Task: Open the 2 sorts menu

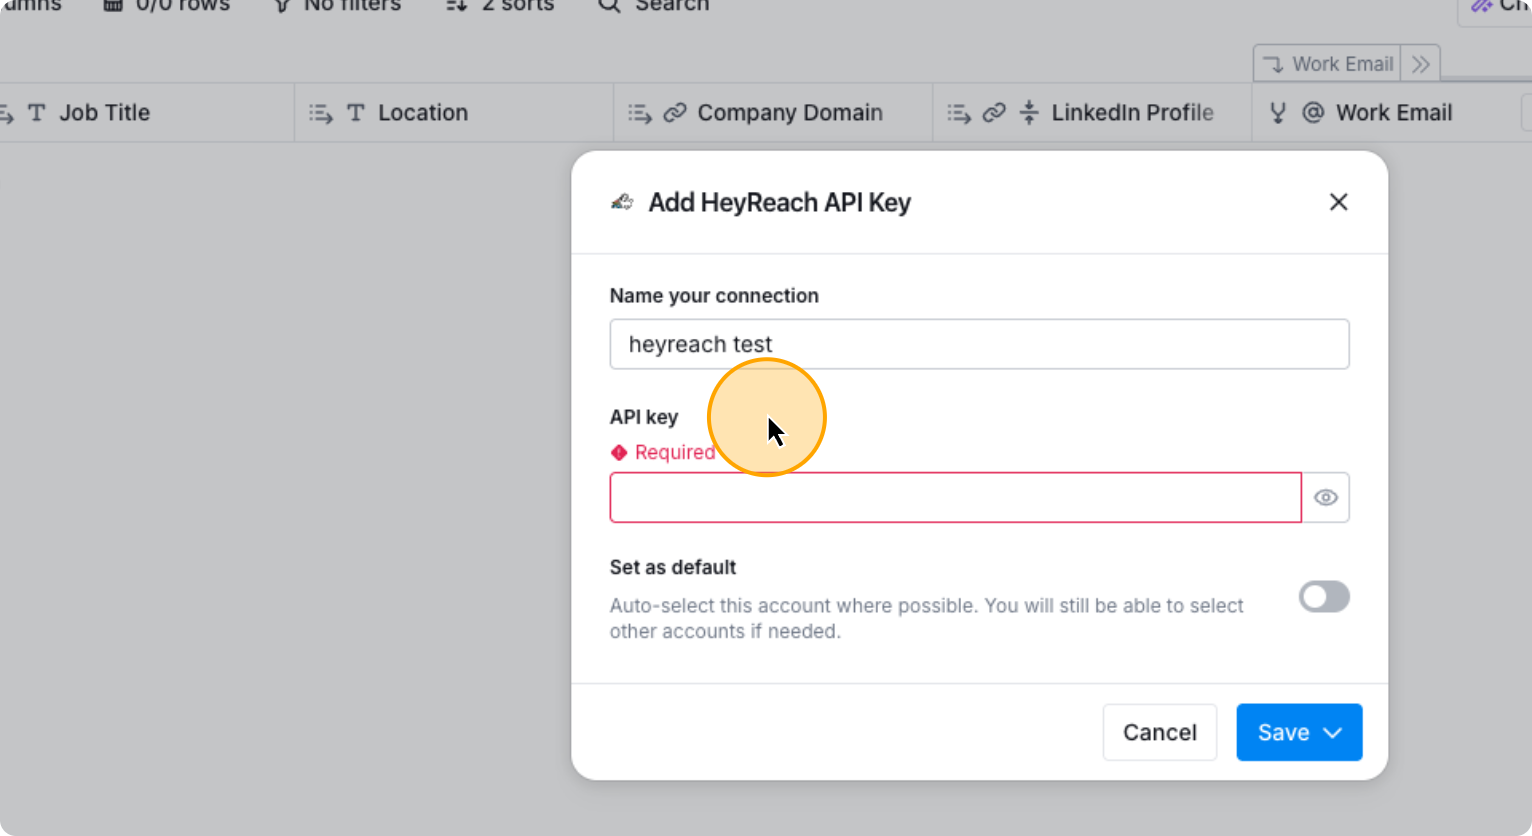Action: 500,6
